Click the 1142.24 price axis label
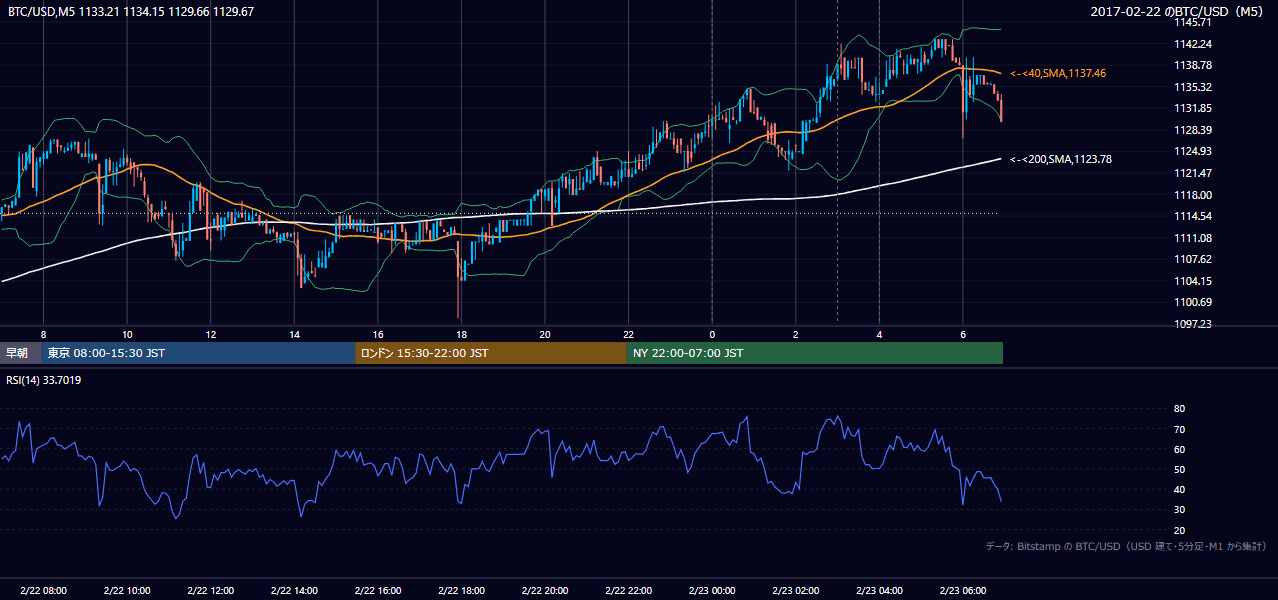The height and width of the screenshot is (600, 1278). click(1194, 44)
